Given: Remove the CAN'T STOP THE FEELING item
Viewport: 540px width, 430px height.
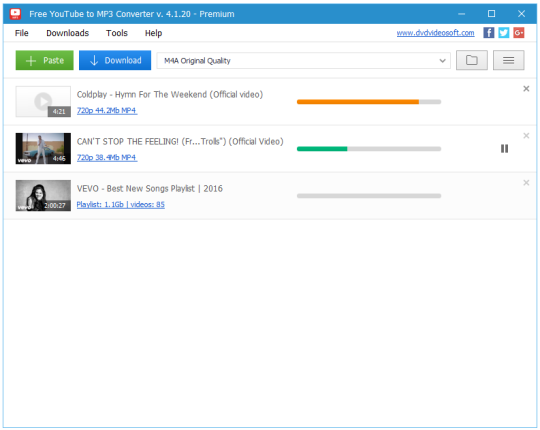Looking at the screenshot, I should [526, 136].
